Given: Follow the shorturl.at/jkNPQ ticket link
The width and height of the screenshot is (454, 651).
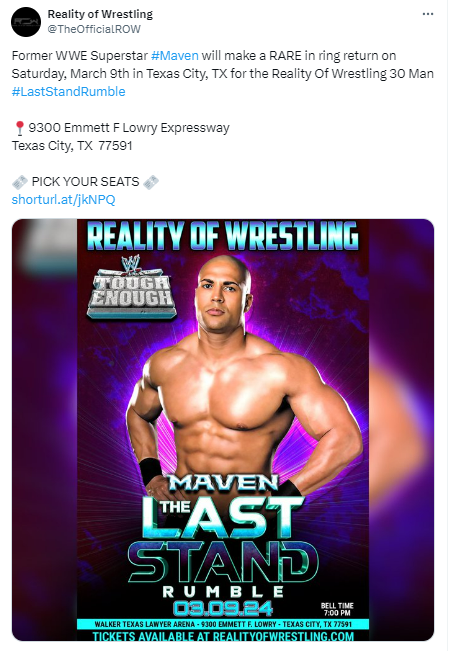Looking at the screenshot, I should [x=63, y=200].
